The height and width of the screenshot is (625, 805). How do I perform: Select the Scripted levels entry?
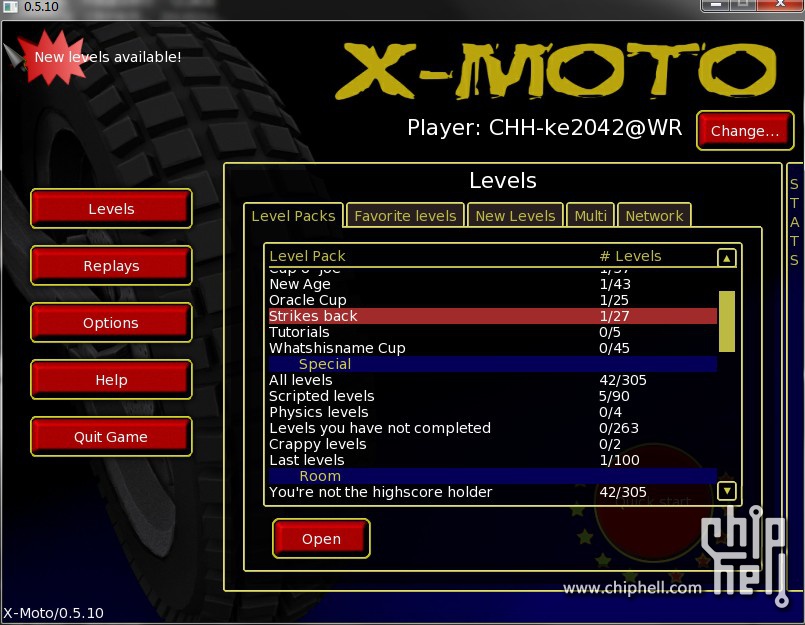point(493,396)
